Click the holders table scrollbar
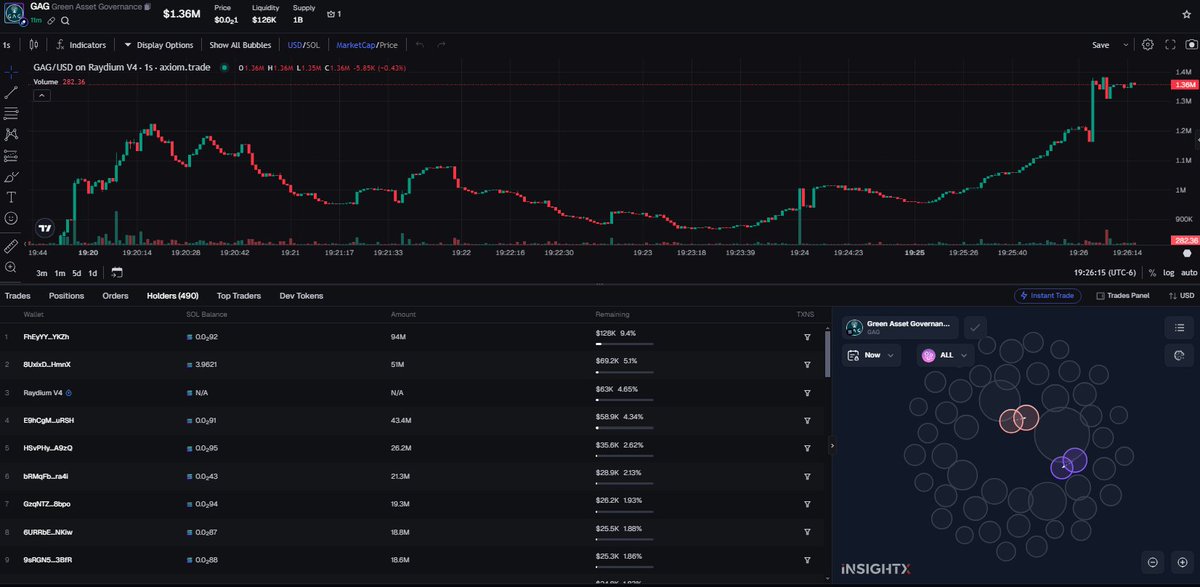The image size is (1200, 587). tap(826, 355)
